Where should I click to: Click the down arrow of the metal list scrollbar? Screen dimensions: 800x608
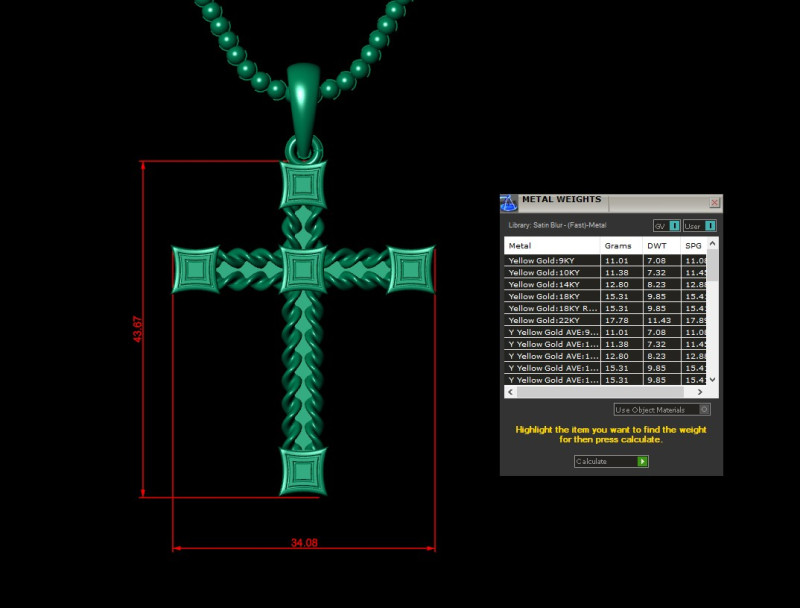(x=713, y=379)
